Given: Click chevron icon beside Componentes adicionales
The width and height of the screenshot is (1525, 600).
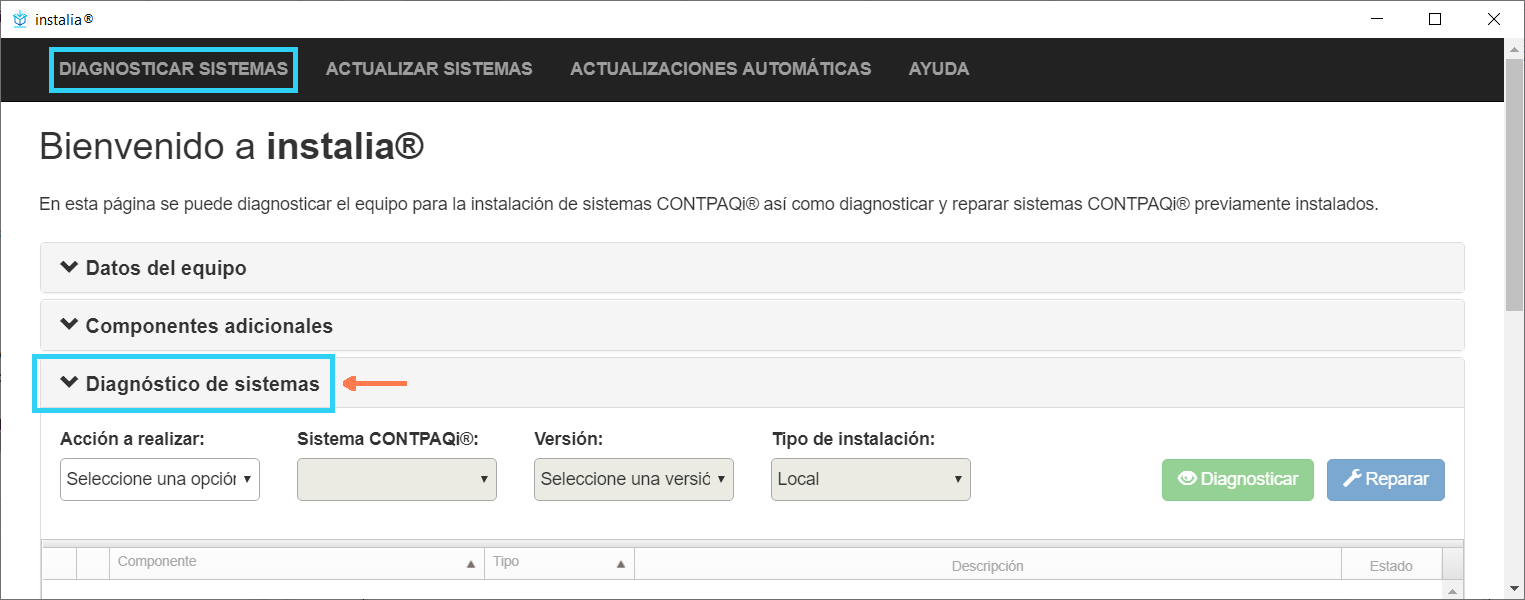Looking at the screenshot, I should [69, 325].
